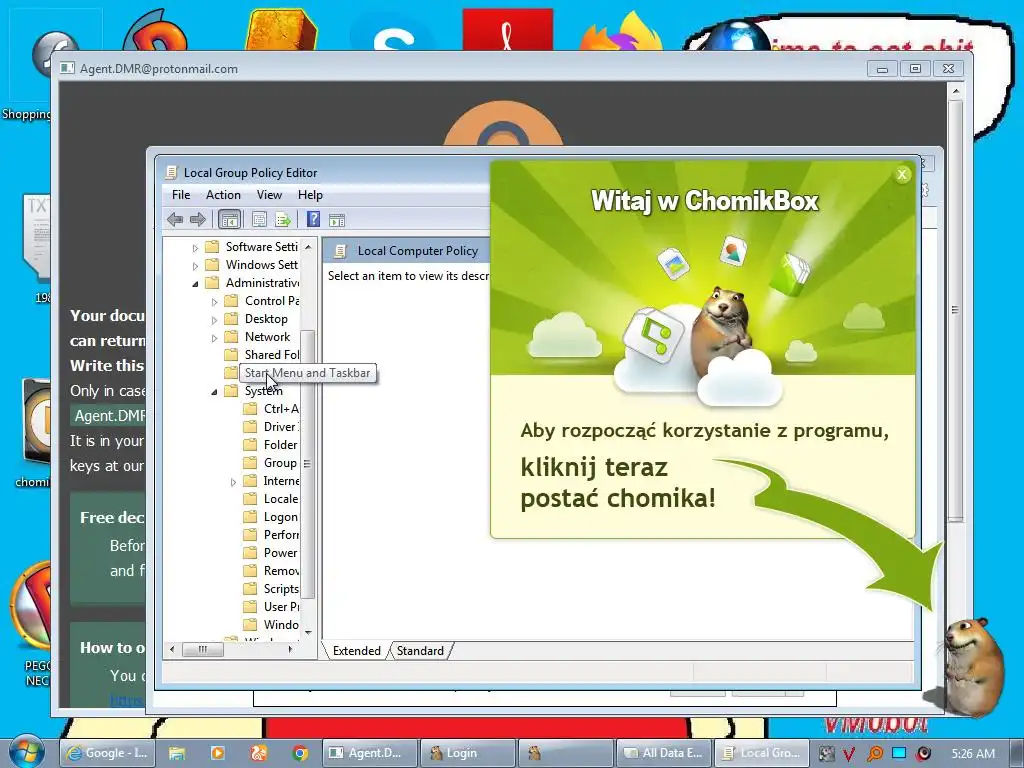Toggle the Show/Hide Action Pane toolbar icon

(337, 220)
